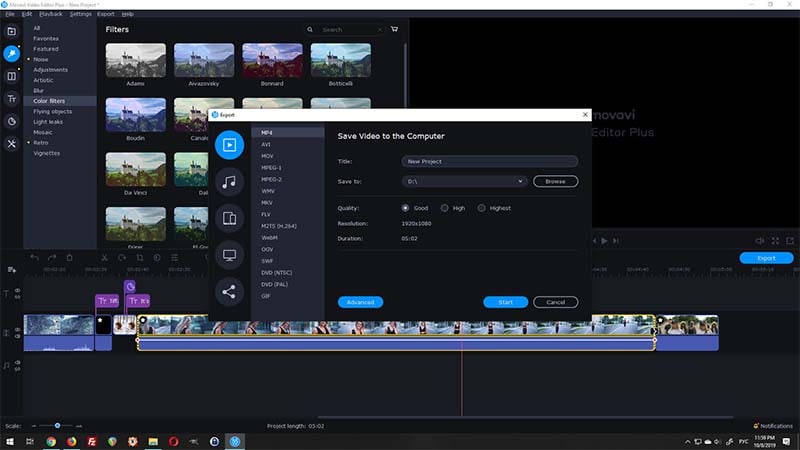Choose MP4 format in list
The height and width of the screenshot is (450, 800).
pyautogui.click(x=288, y=133)
